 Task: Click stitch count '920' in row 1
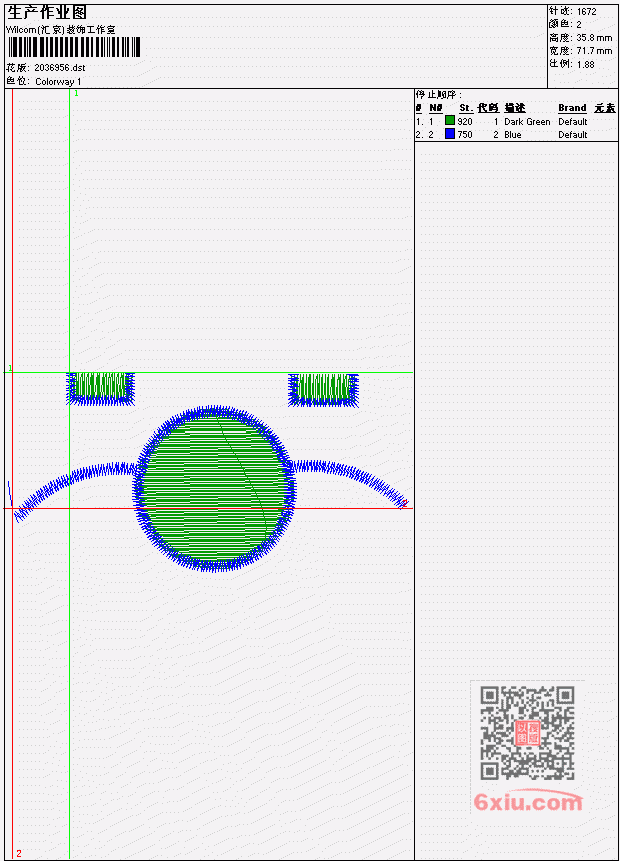pos(465,121)
